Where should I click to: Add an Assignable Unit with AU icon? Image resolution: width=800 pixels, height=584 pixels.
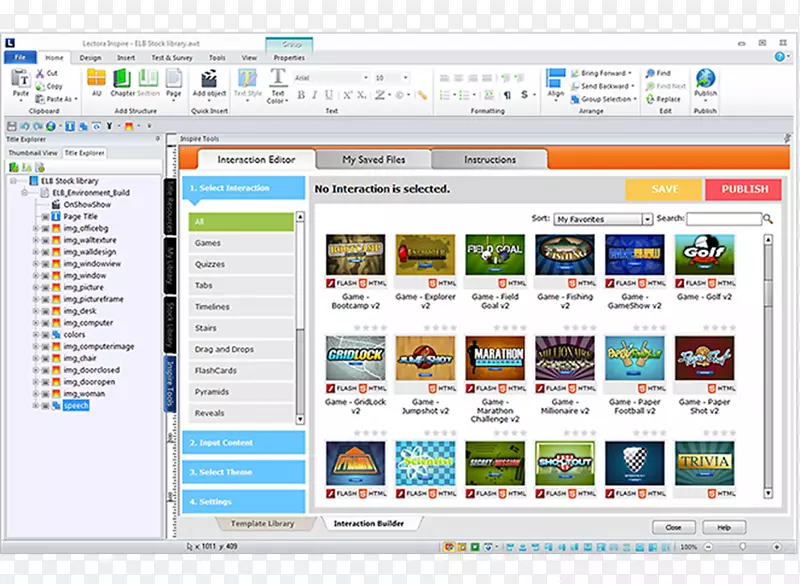[96, 78]
